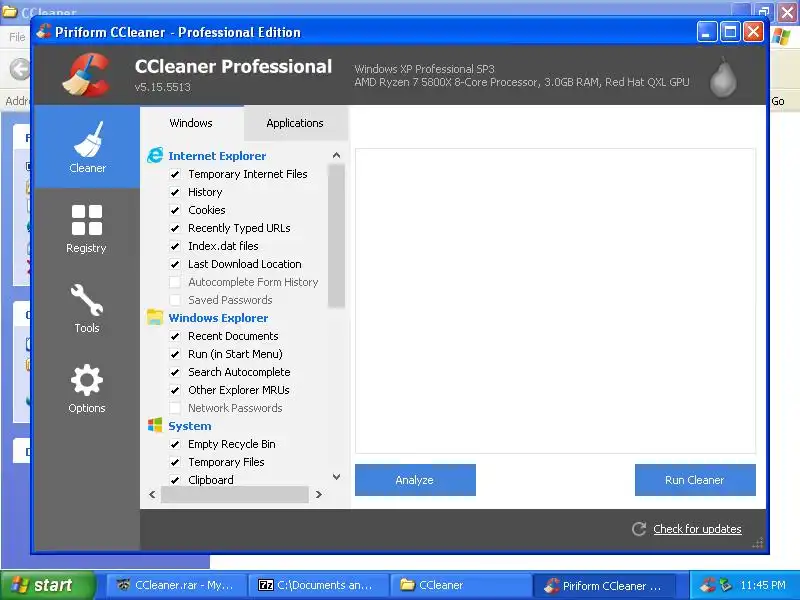The image size is (800, 600).
Task: Uncheck Index.dat files
Action: [175, 246]
